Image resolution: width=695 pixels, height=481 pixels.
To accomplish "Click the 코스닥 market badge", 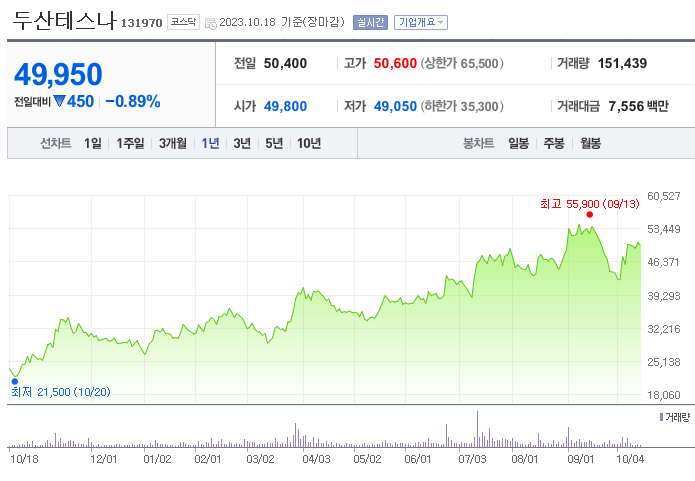I will point(184,22).
